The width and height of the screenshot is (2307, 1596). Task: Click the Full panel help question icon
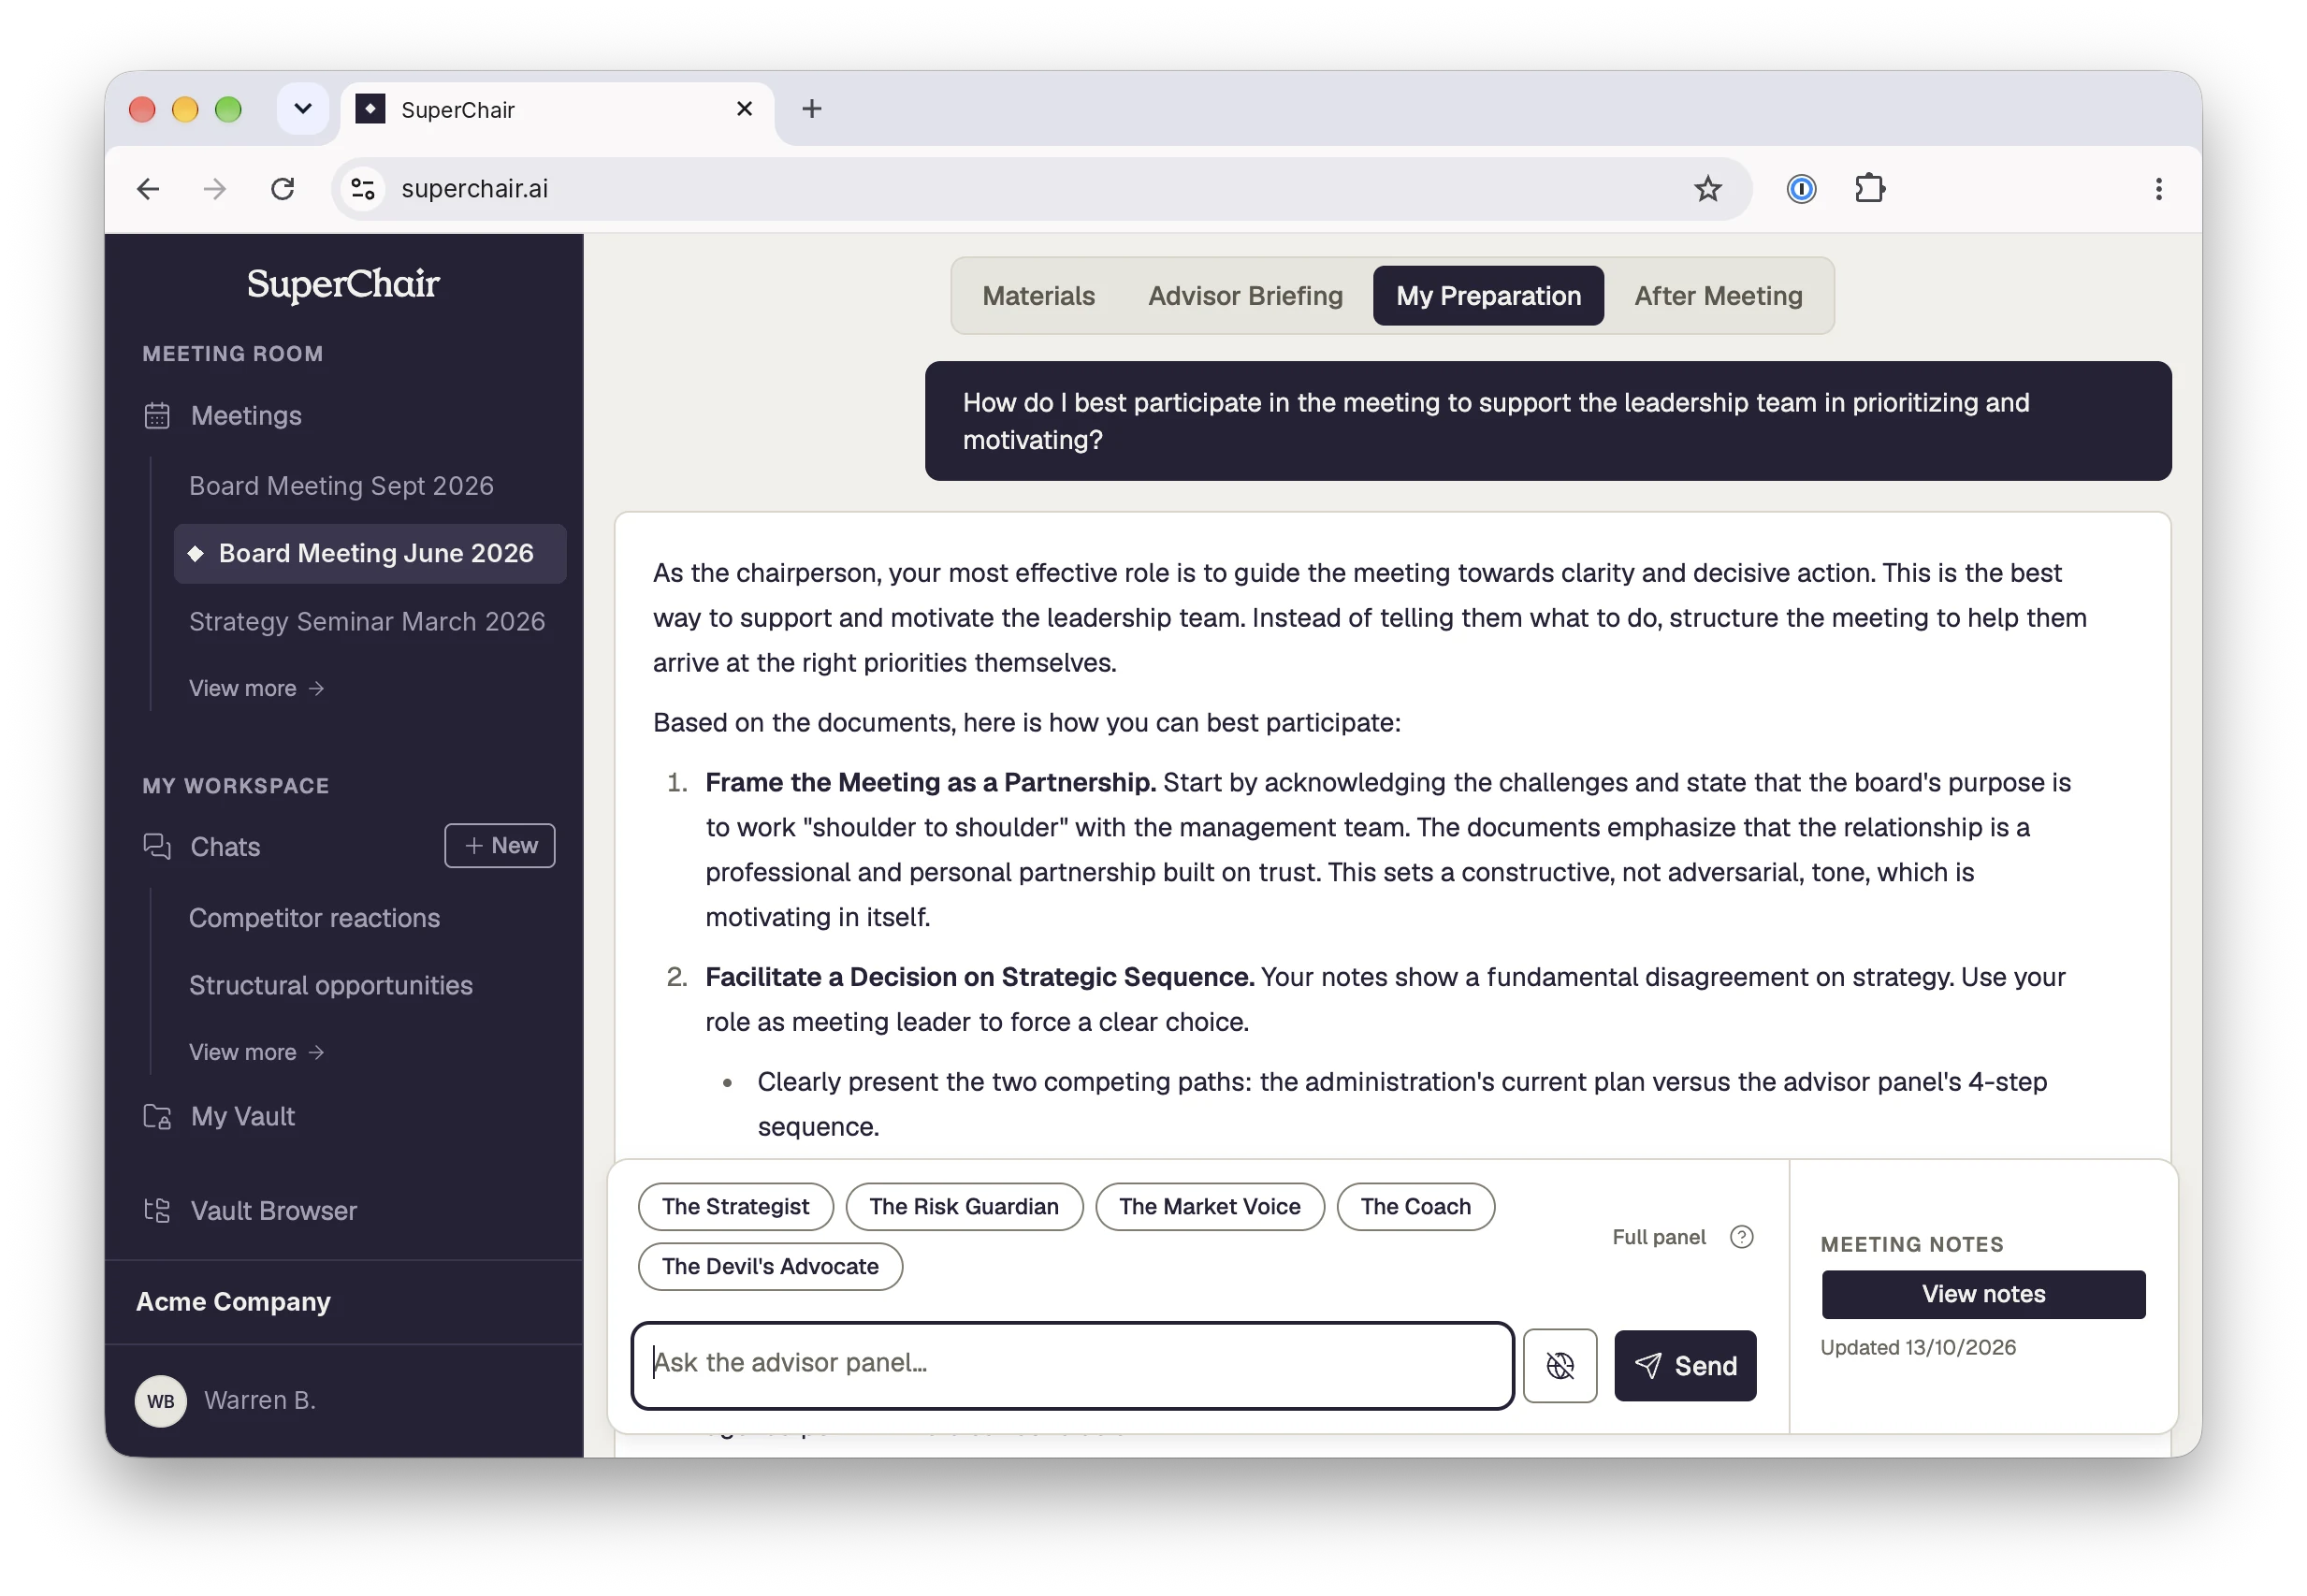click(1741, 1237)
